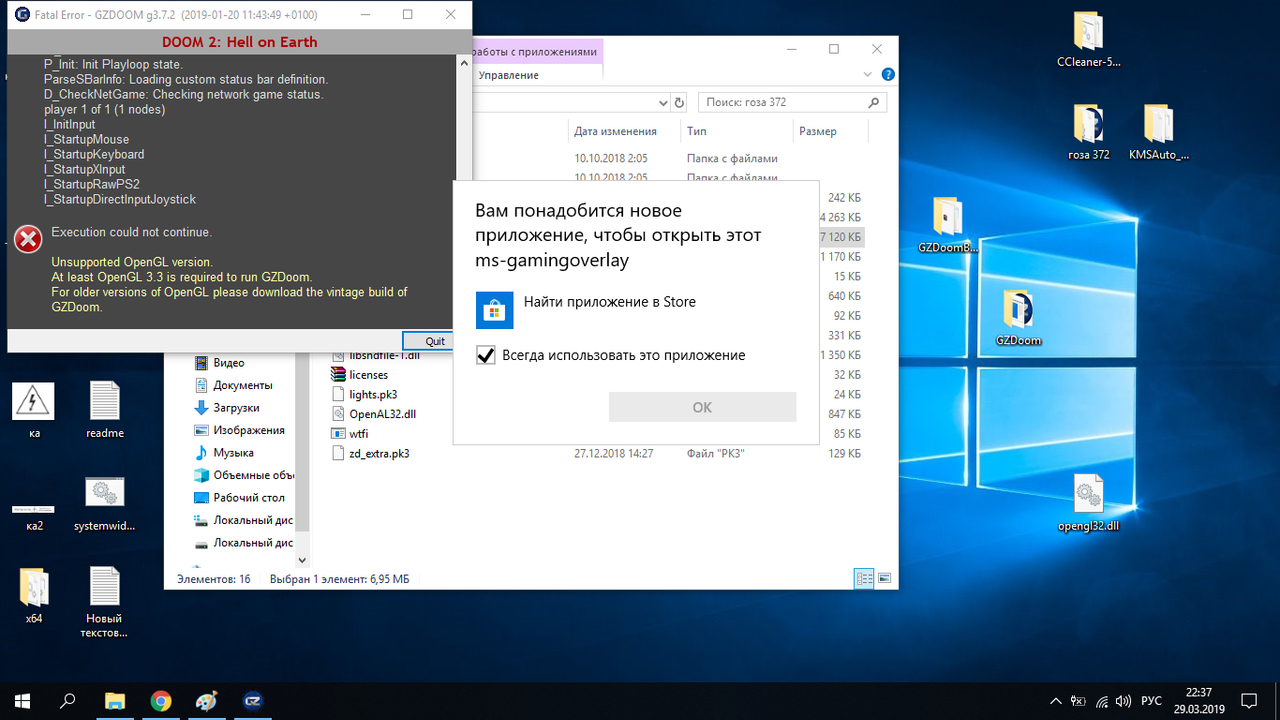Select the 7 120 КБ highlighted file size
Viewport: 1280px width, 720px height.
(x=839, y=237)
